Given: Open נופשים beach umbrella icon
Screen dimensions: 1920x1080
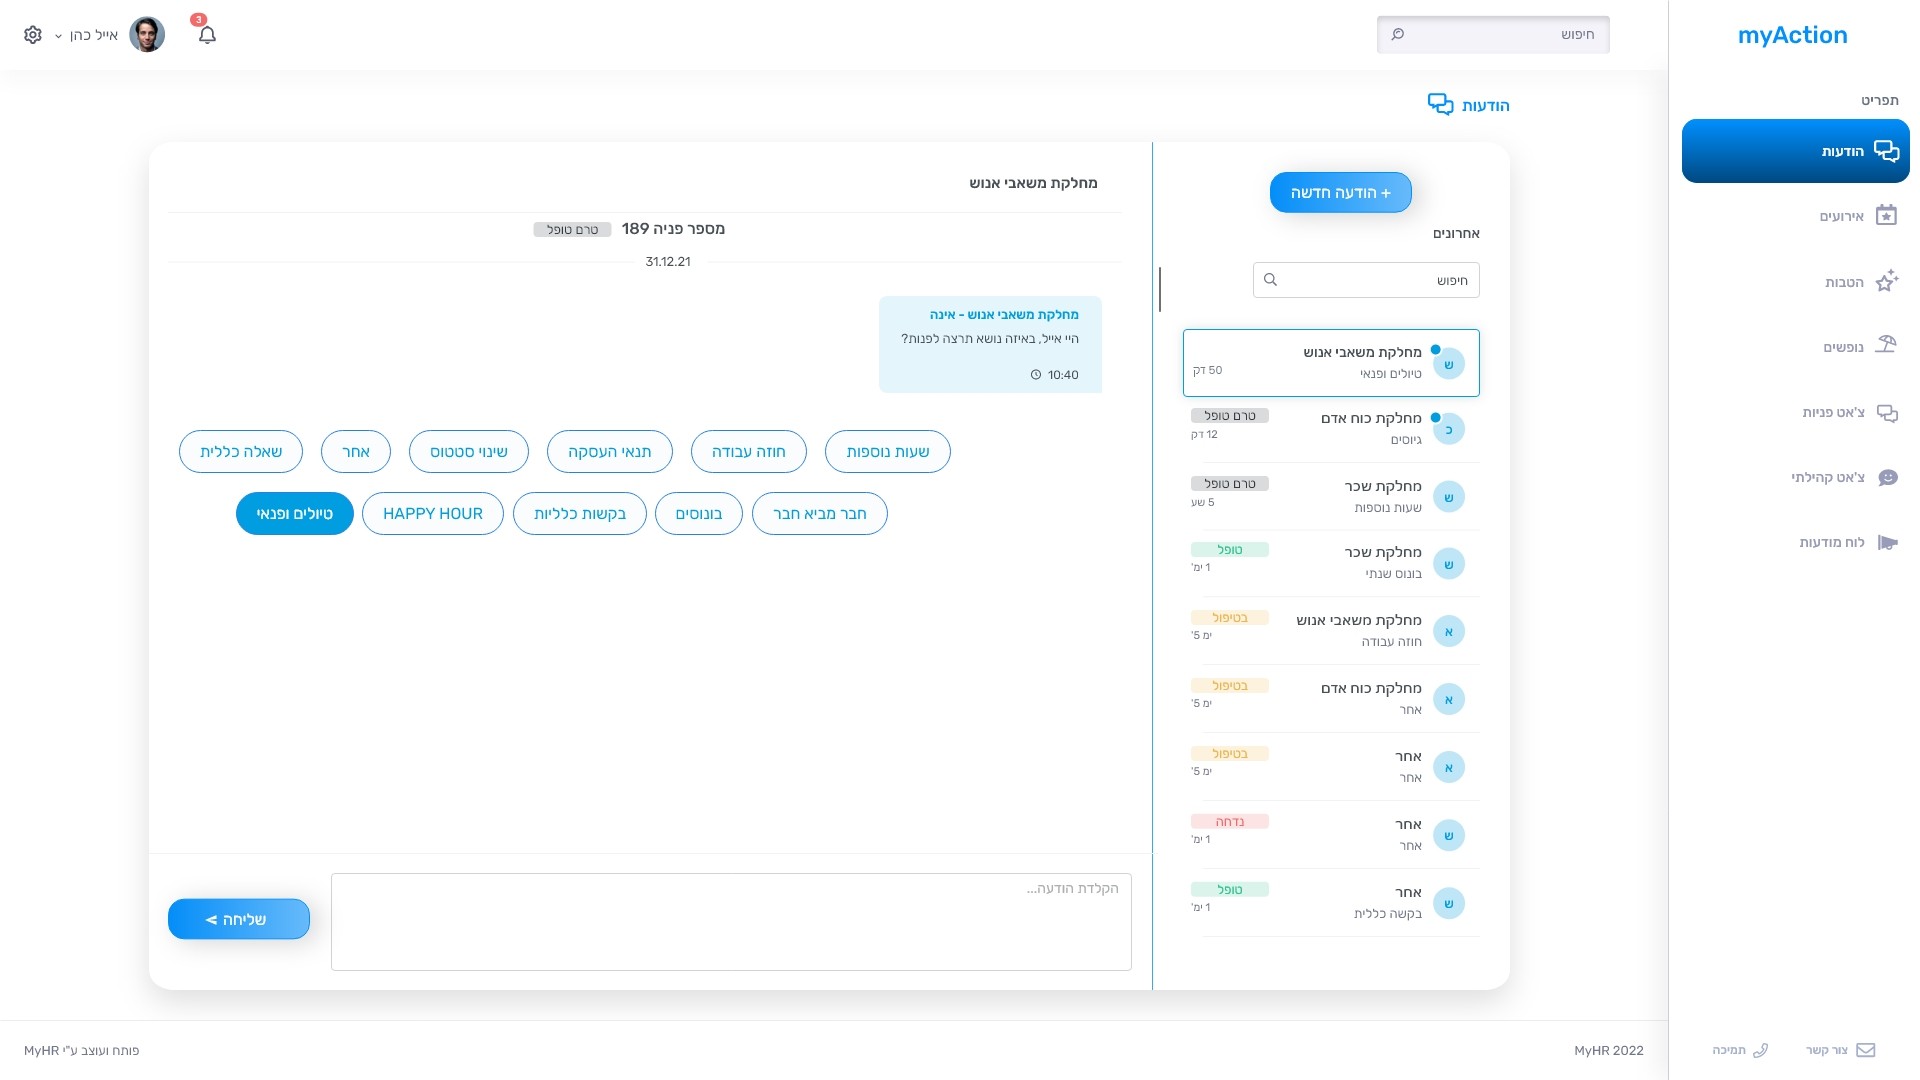Looking at the screenshot, I should [x=1886, y=346].
